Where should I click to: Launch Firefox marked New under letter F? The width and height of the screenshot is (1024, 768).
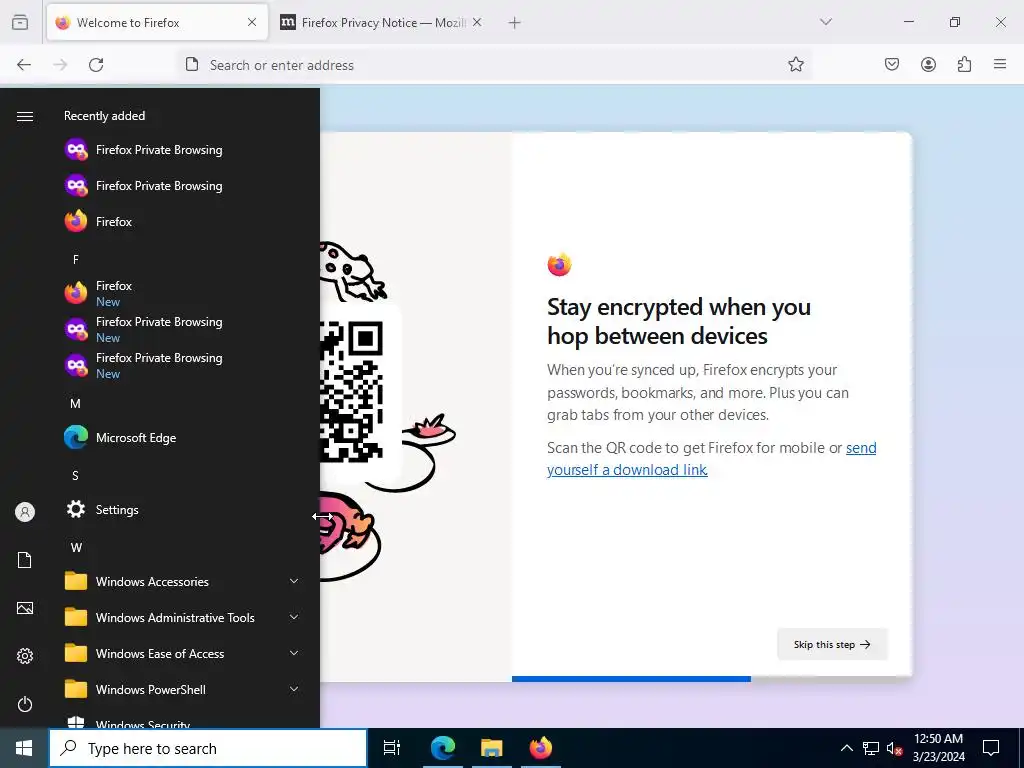(183, 293)
